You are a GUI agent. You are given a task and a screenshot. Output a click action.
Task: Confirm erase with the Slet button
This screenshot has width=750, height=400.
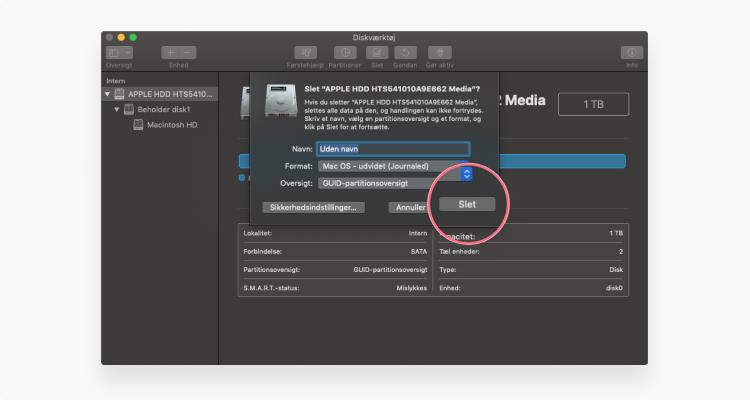467,204
